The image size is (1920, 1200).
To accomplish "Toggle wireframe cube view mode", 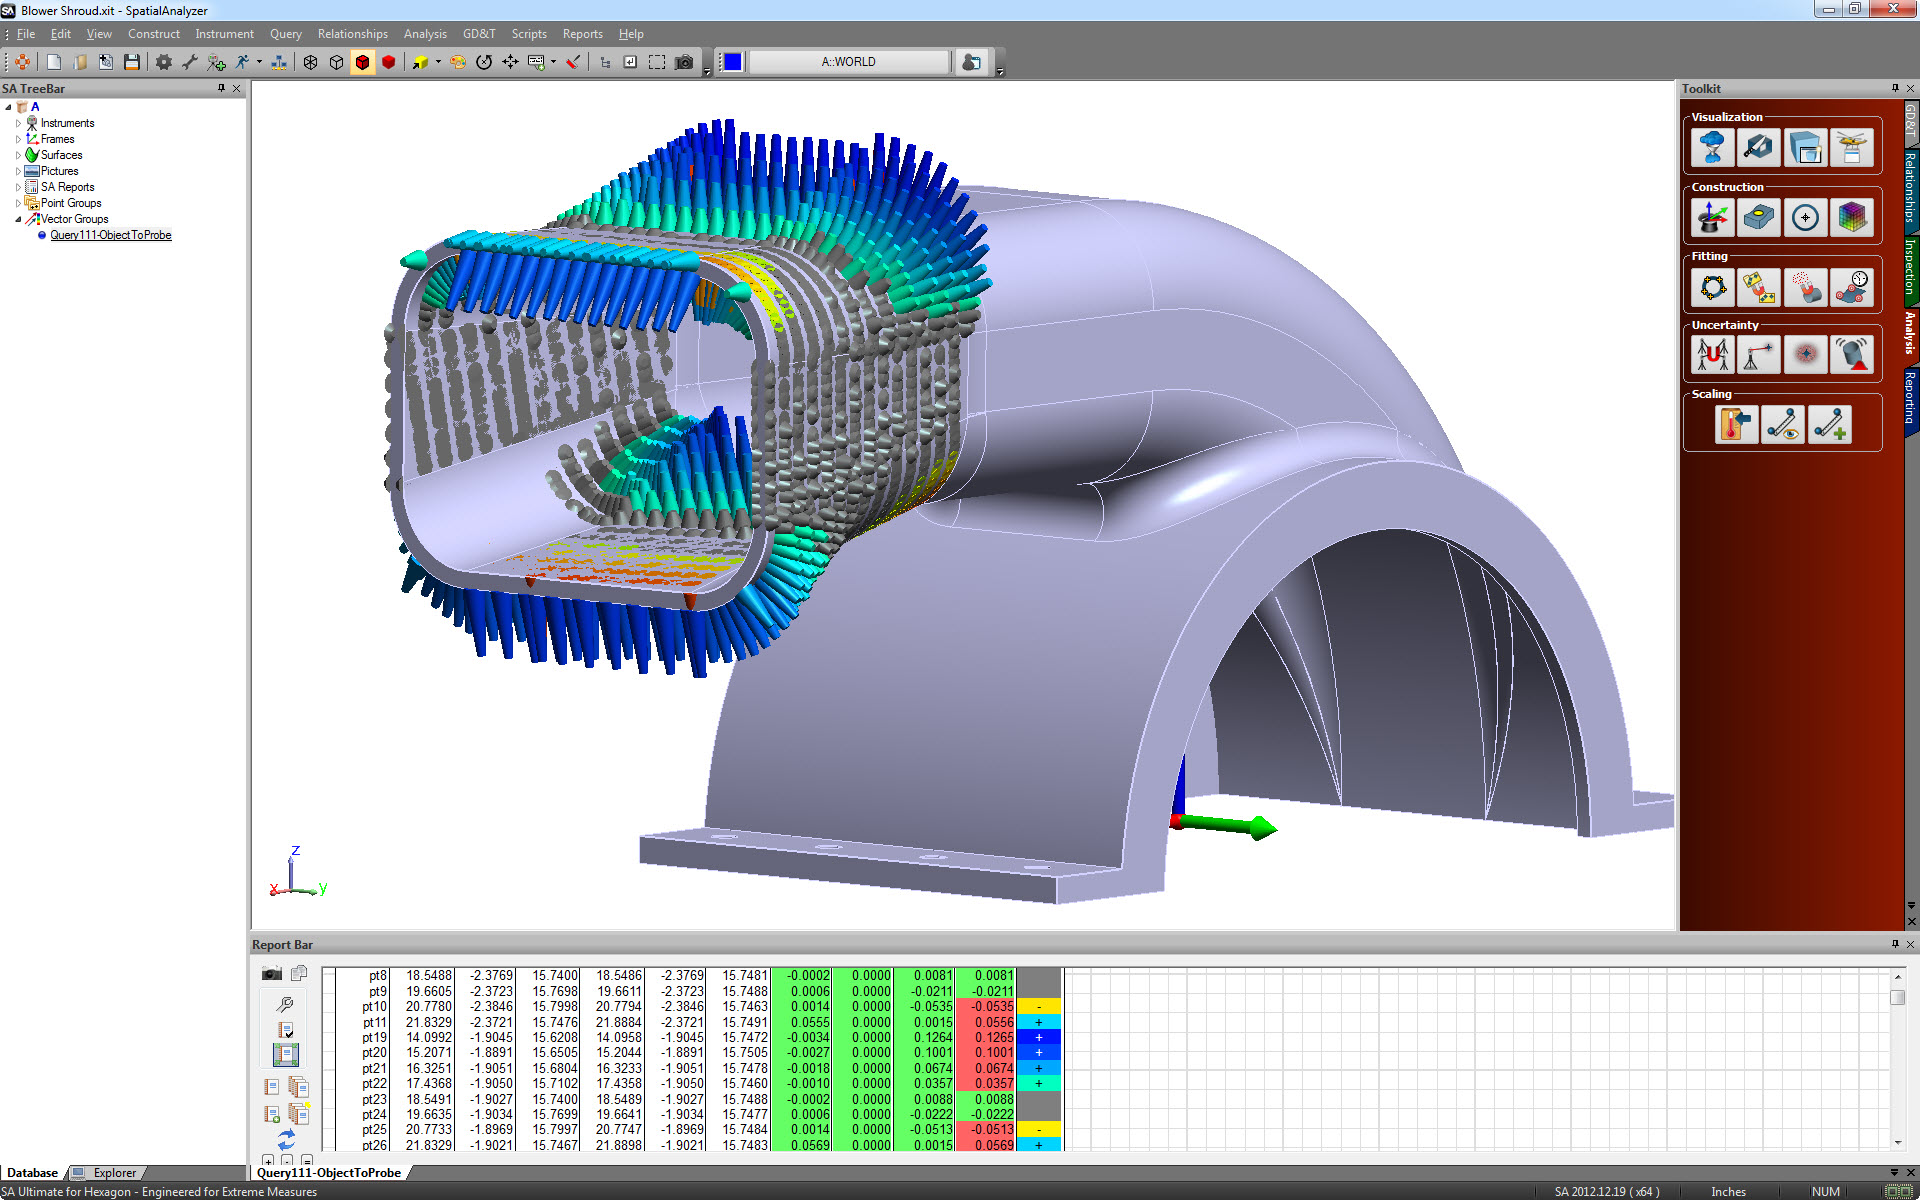I will (x=311, y=62).
